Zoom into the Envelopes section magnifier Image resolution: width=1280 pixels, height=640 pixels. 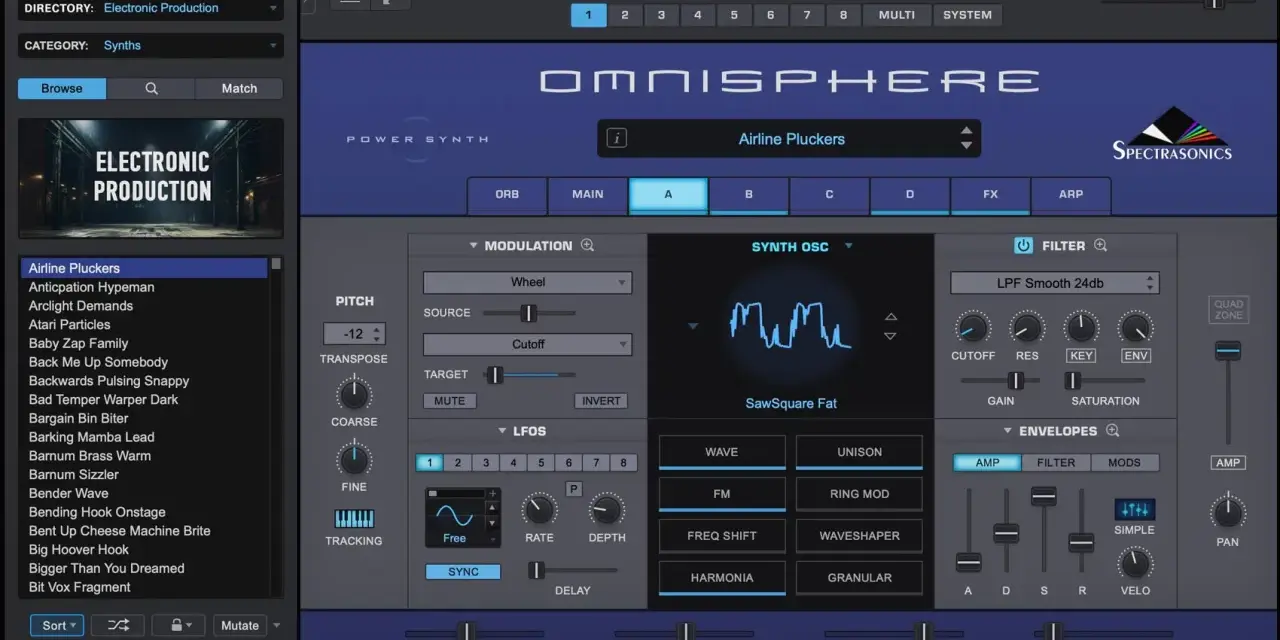[1112, 431]
